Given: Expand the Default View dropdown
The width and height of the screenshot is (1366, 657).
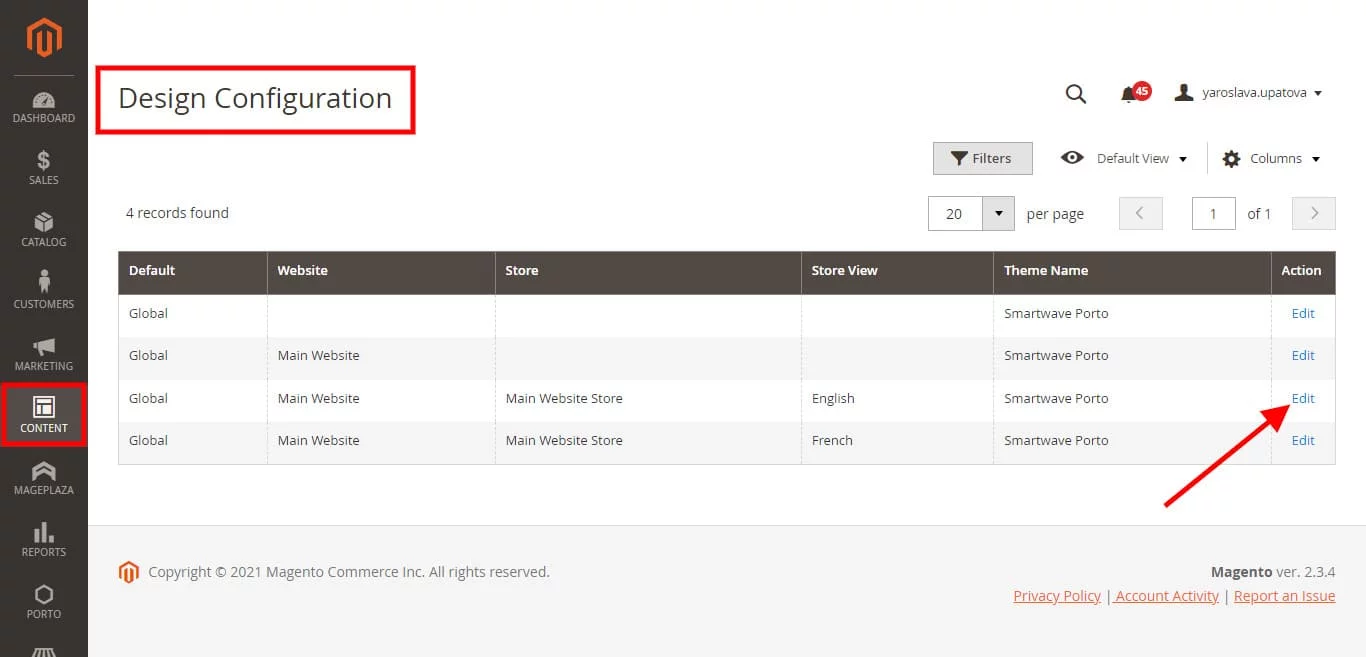Looking at the screenshot, I should click(x=1125, y=158).
